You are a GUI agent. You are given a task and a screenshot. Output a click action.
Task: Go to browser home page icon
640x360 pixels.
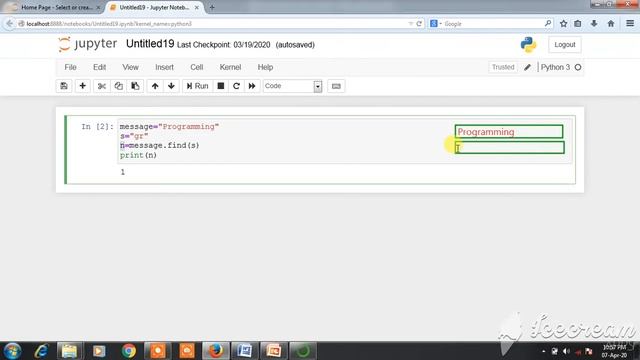click(611, 24)
